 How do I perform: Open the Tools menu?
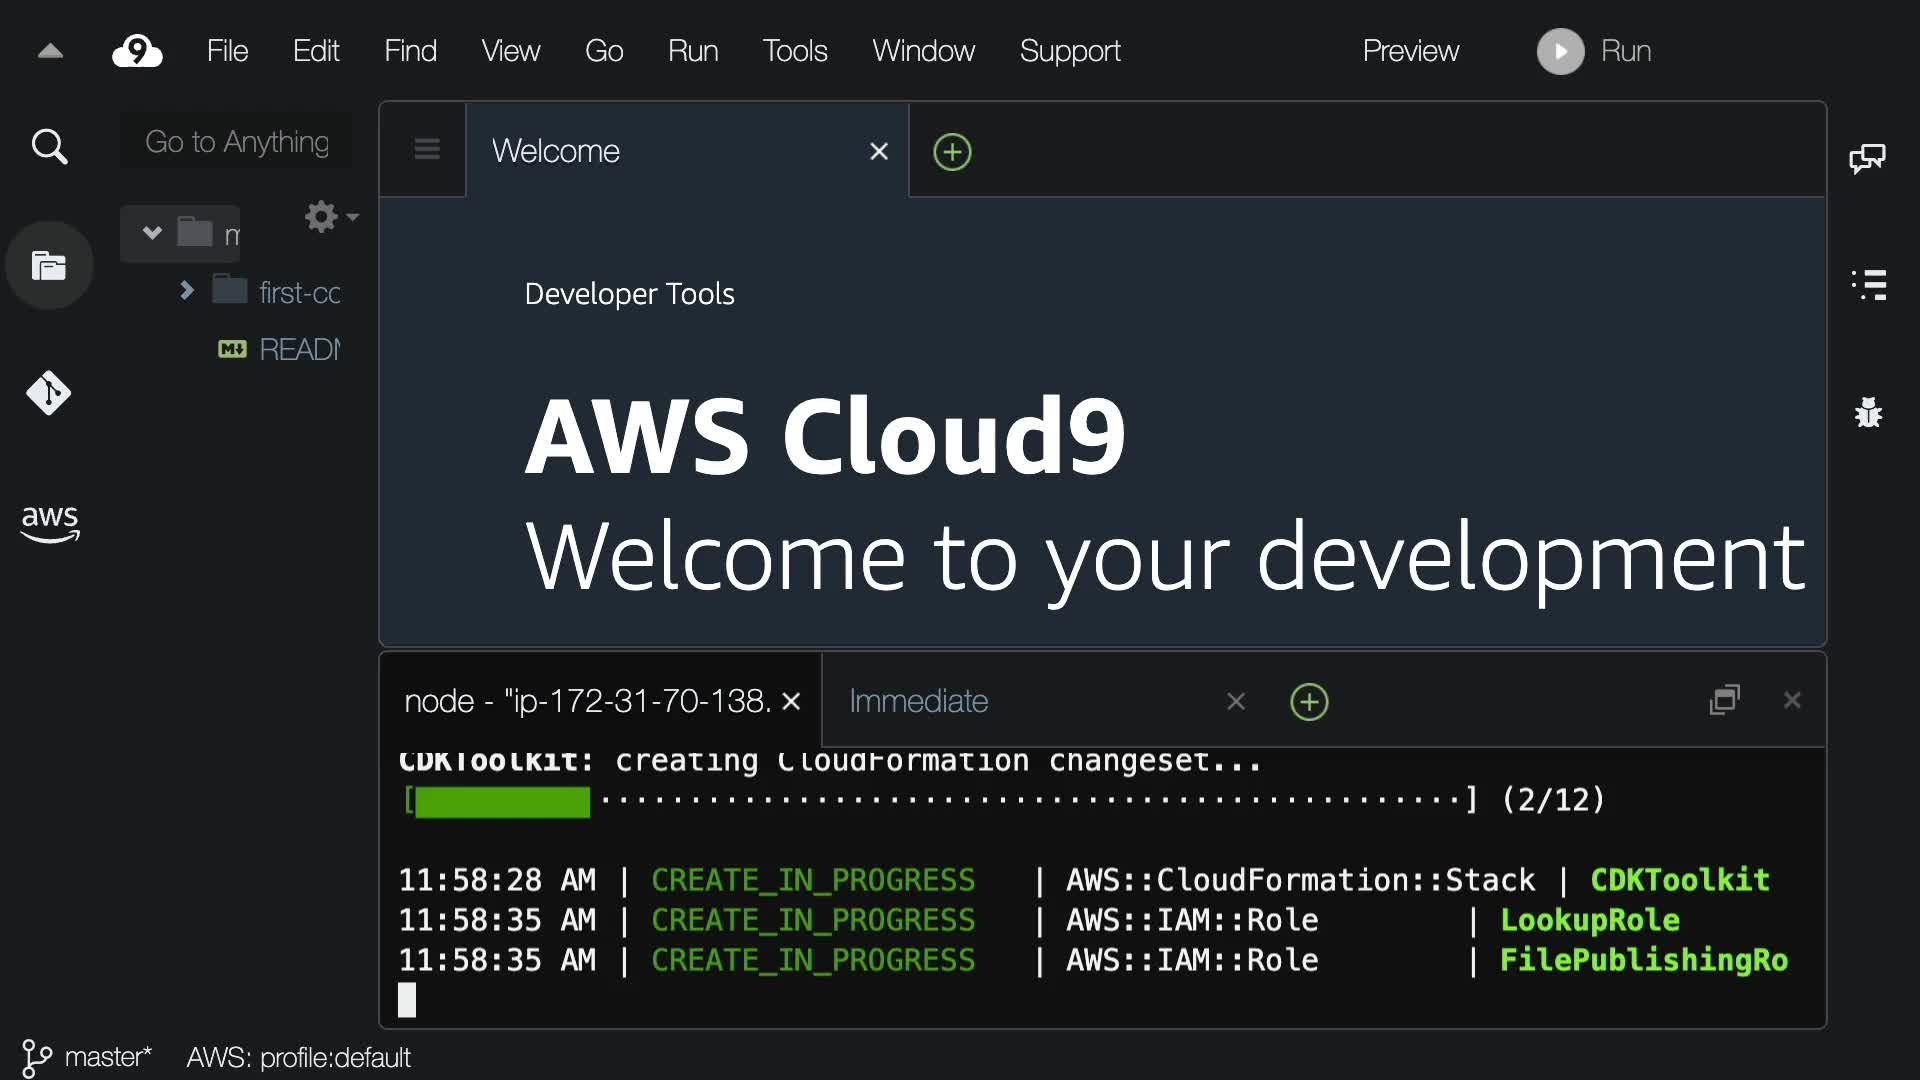tap(794, 51)
